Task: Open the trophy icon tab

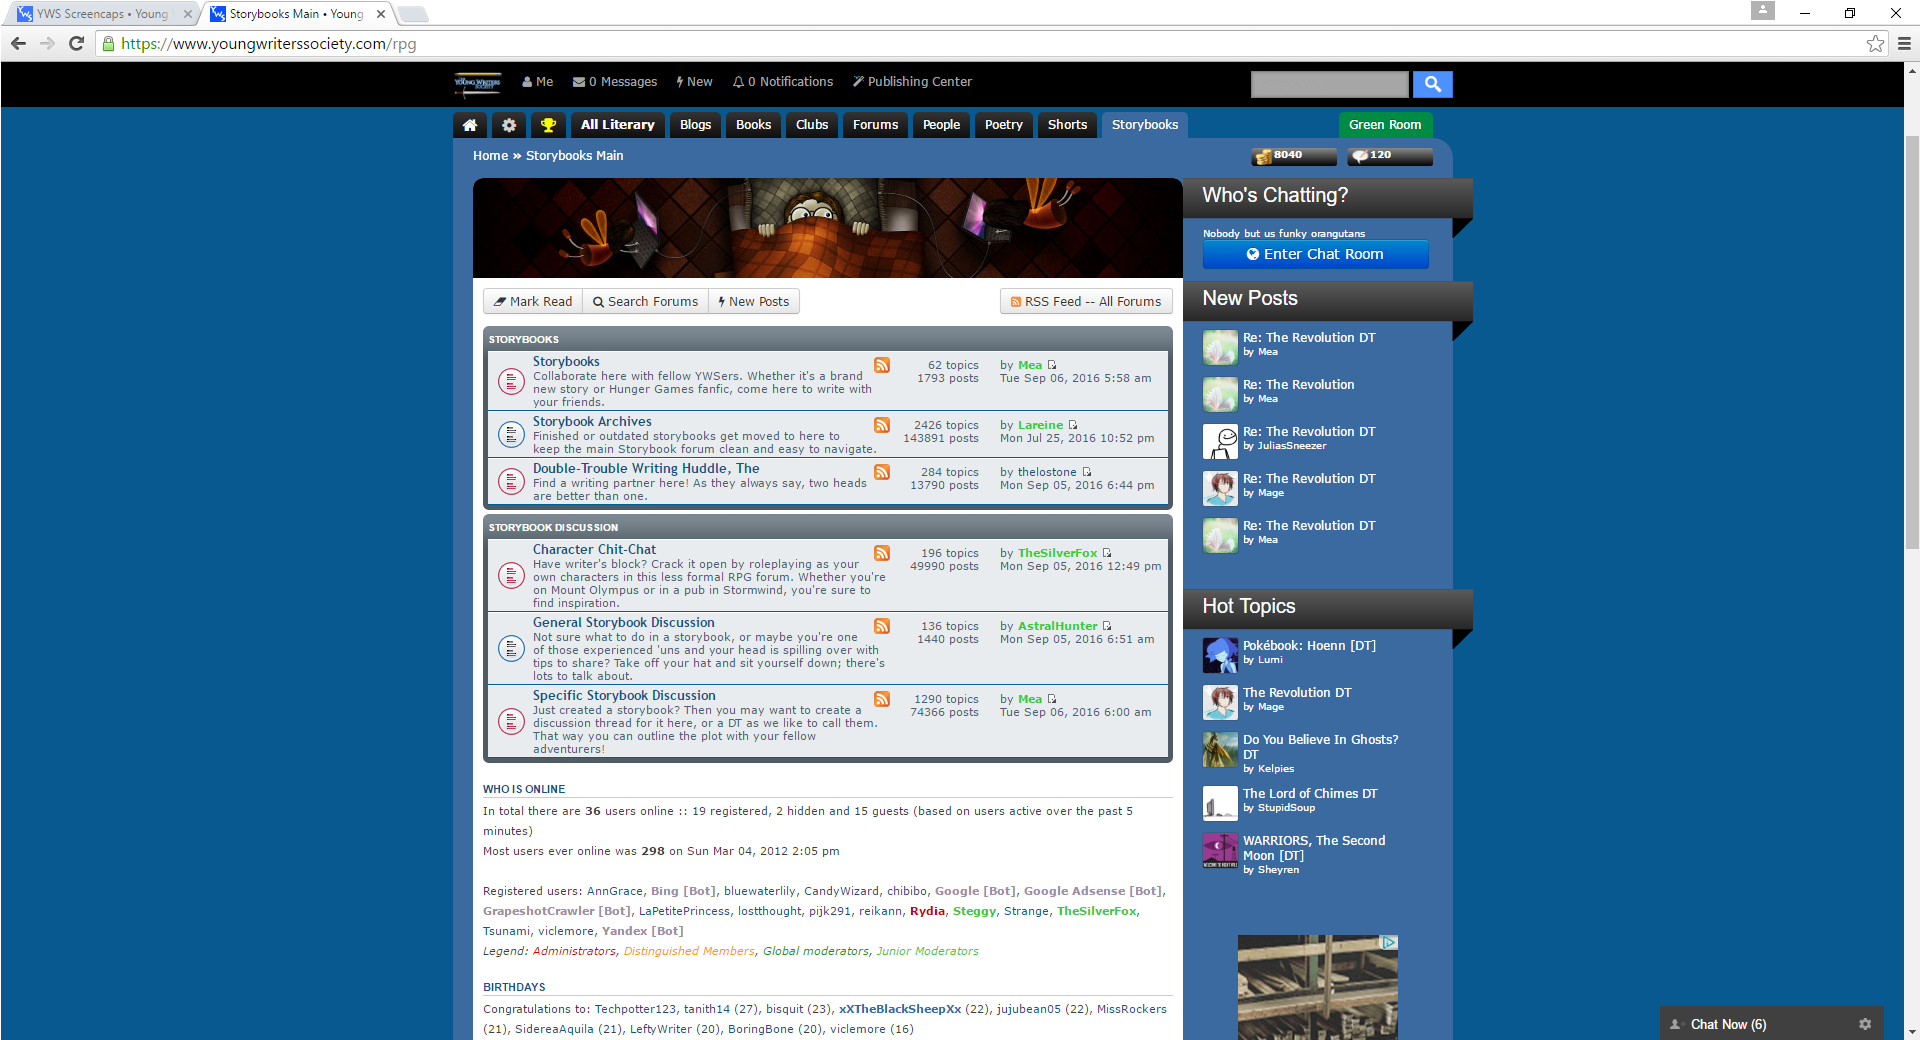Action: [548, 125]
